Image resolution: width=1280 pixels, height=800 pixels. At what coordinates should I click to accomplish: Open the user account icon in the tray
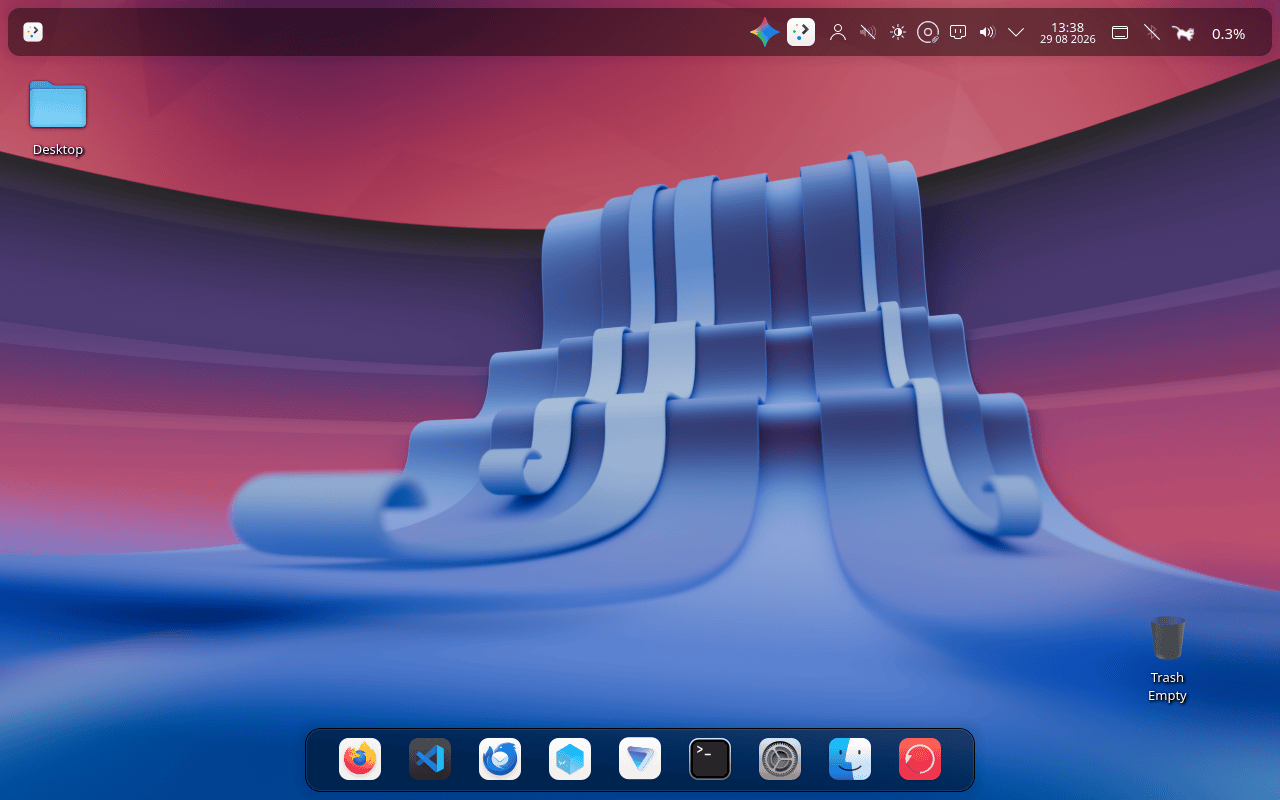(838, 32)
